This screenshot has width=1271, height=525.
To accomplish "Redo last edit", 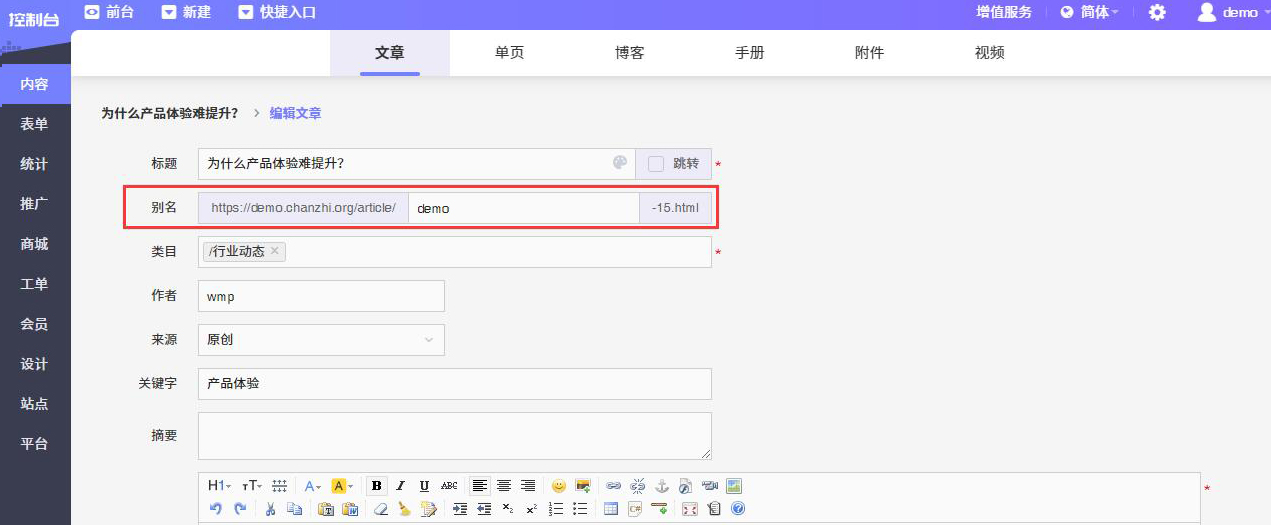I will pos(240,508).
